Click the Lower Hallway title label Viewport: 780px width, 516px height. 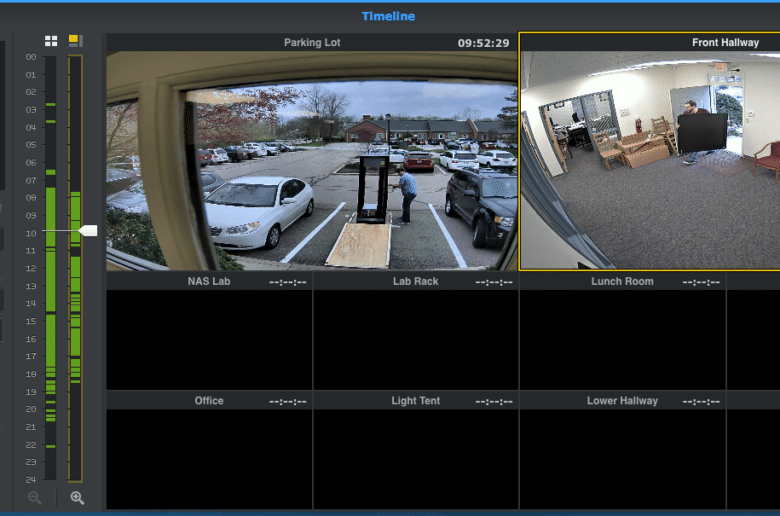pyautogui.click(x=622, y=401)
